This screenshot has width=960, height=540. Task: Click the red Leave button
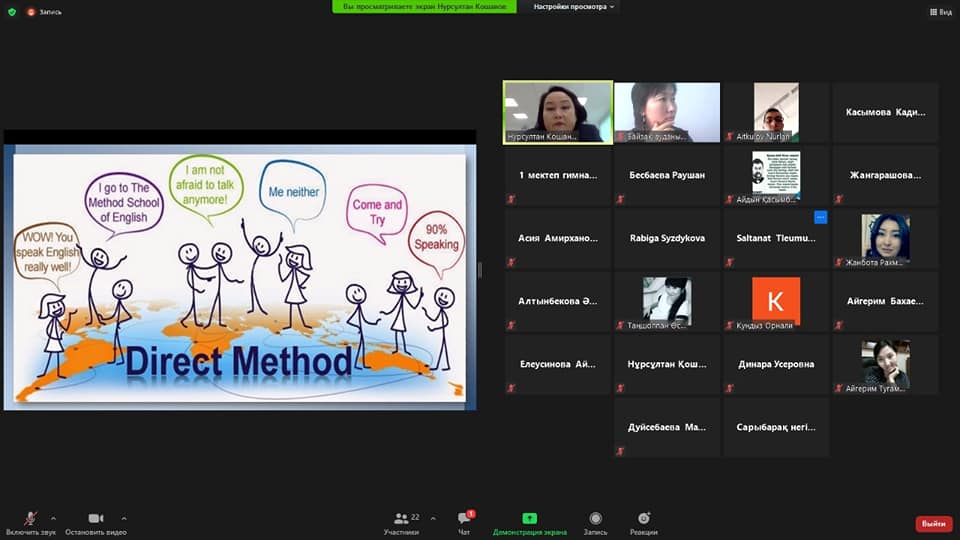[x=934, y=523]
